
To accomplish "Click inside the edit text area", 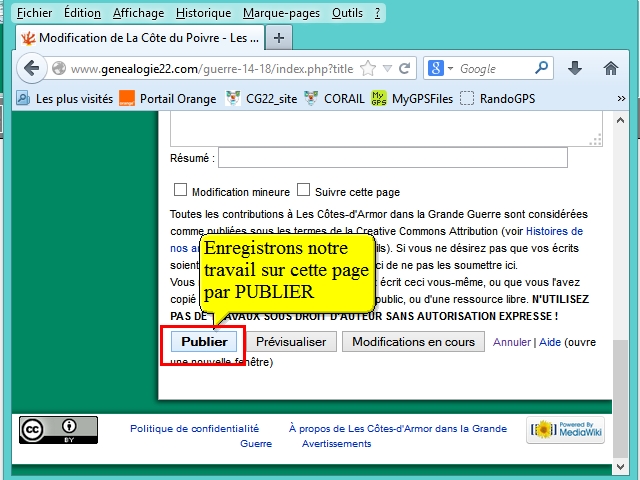I will 386,129.
